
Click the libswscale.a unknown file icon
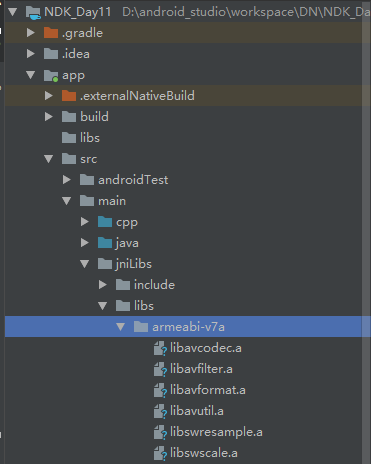pos(160,453)
